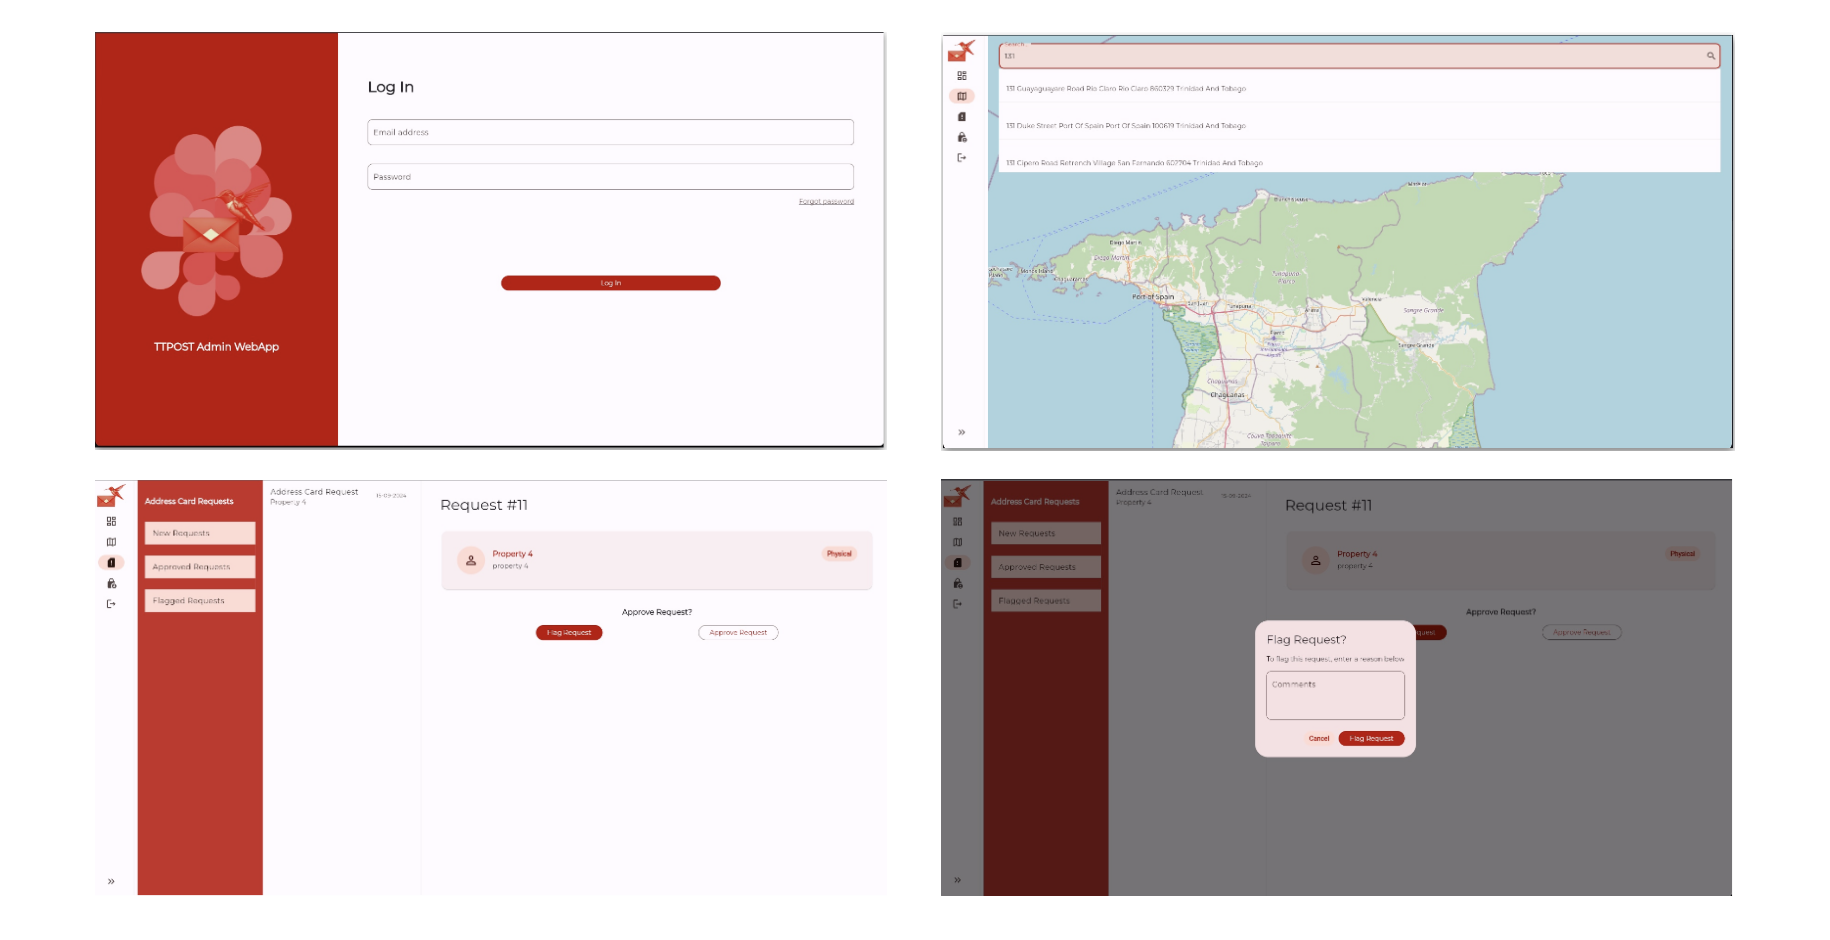Confirm with Flag Request button in the dialog

click(x=1371, y=739)
